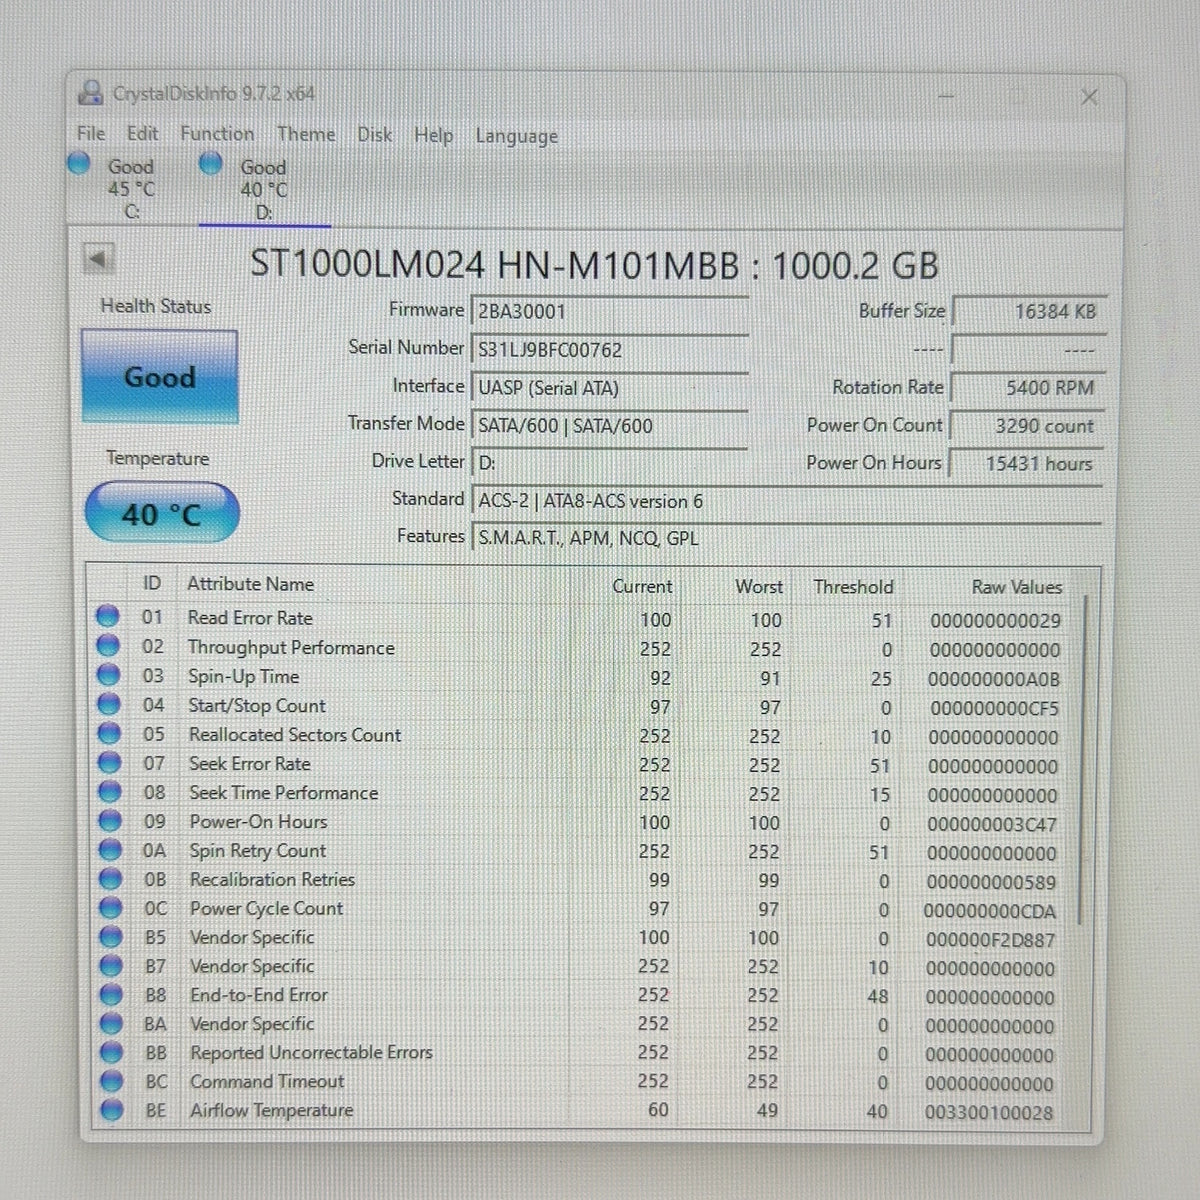The height and width of the screenshot is (1200, 1200).
Task: Click the Rotation Rate value 5400 RPM
Action: pos(1028,387)
